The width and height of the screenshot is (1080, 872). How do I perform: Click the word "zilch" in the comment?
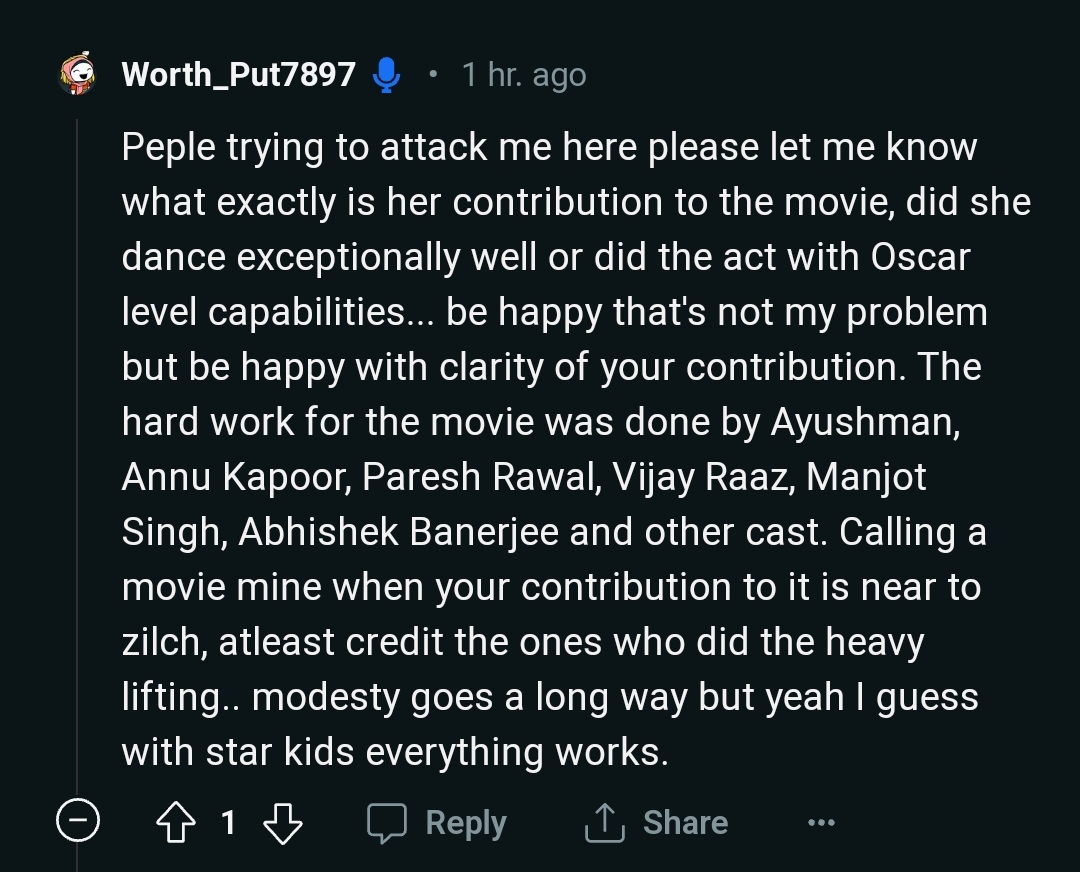coord(163,642)
